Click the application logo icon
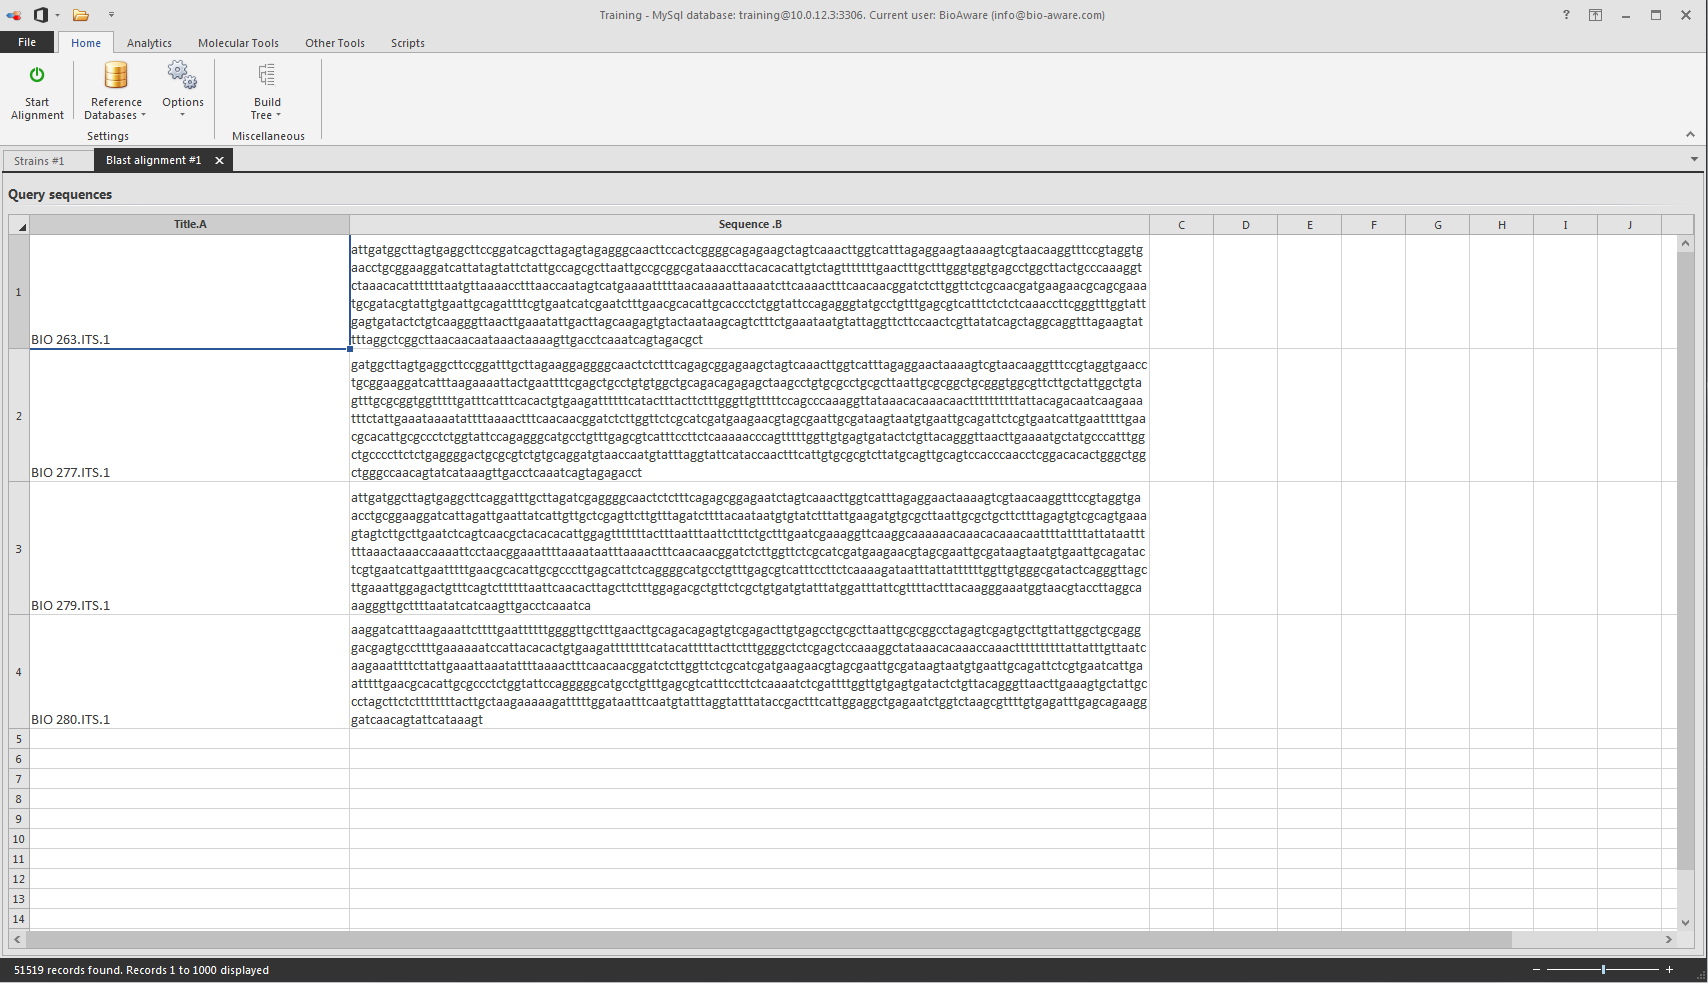Screen dimensions: 1708x983 tap(14, 15)
